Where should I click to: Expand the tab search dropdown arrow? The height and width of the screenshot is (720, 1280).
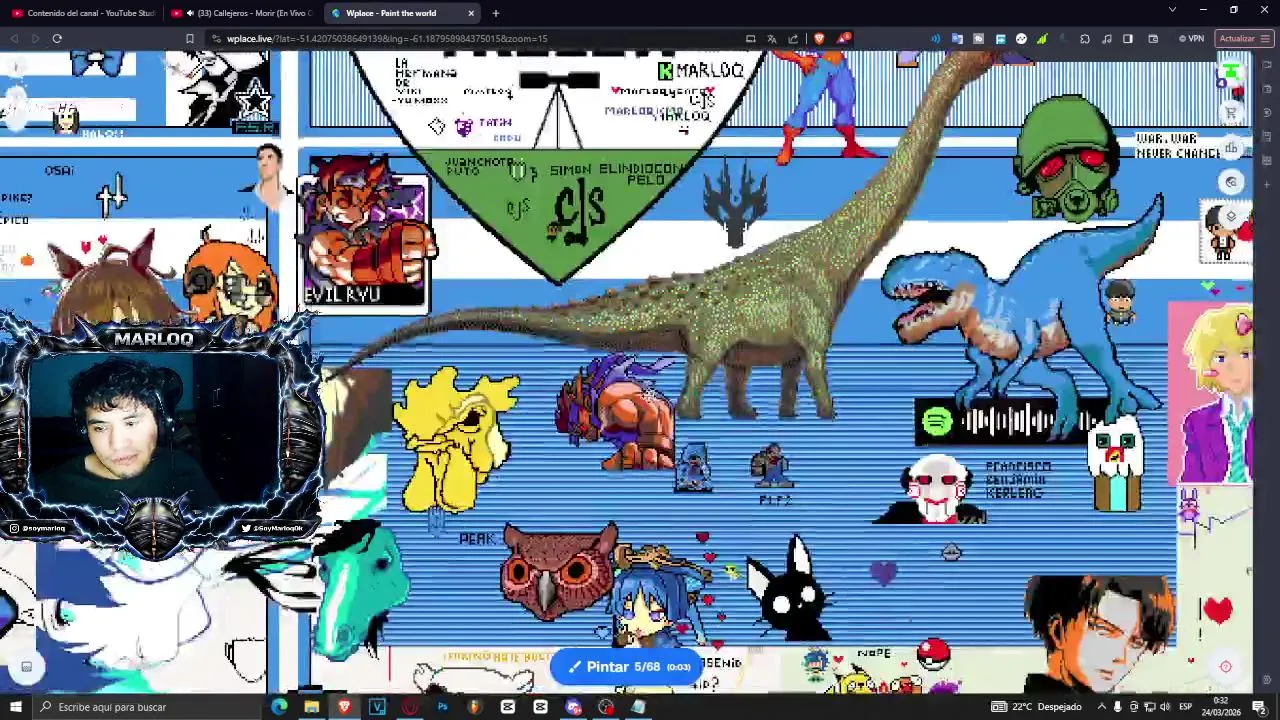tap(1172, 10)
